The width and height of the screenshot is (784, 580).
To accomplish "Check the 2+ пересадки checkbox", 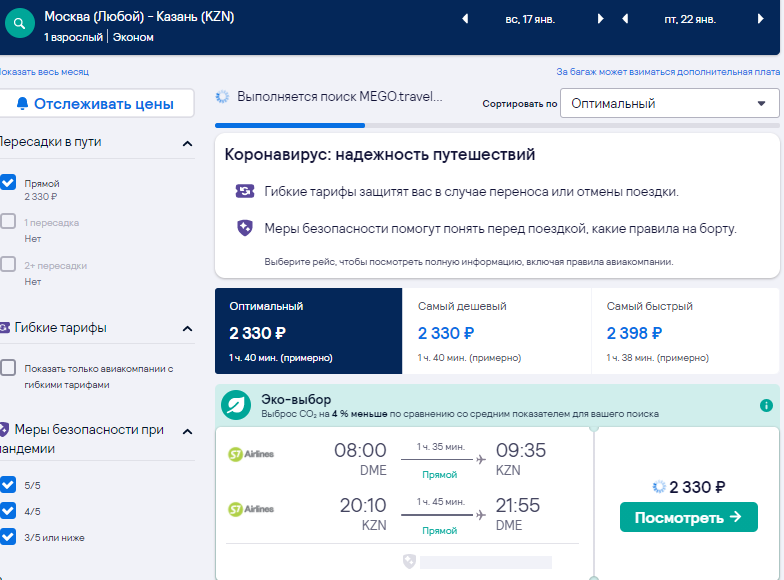I will (x=8, y=264).
